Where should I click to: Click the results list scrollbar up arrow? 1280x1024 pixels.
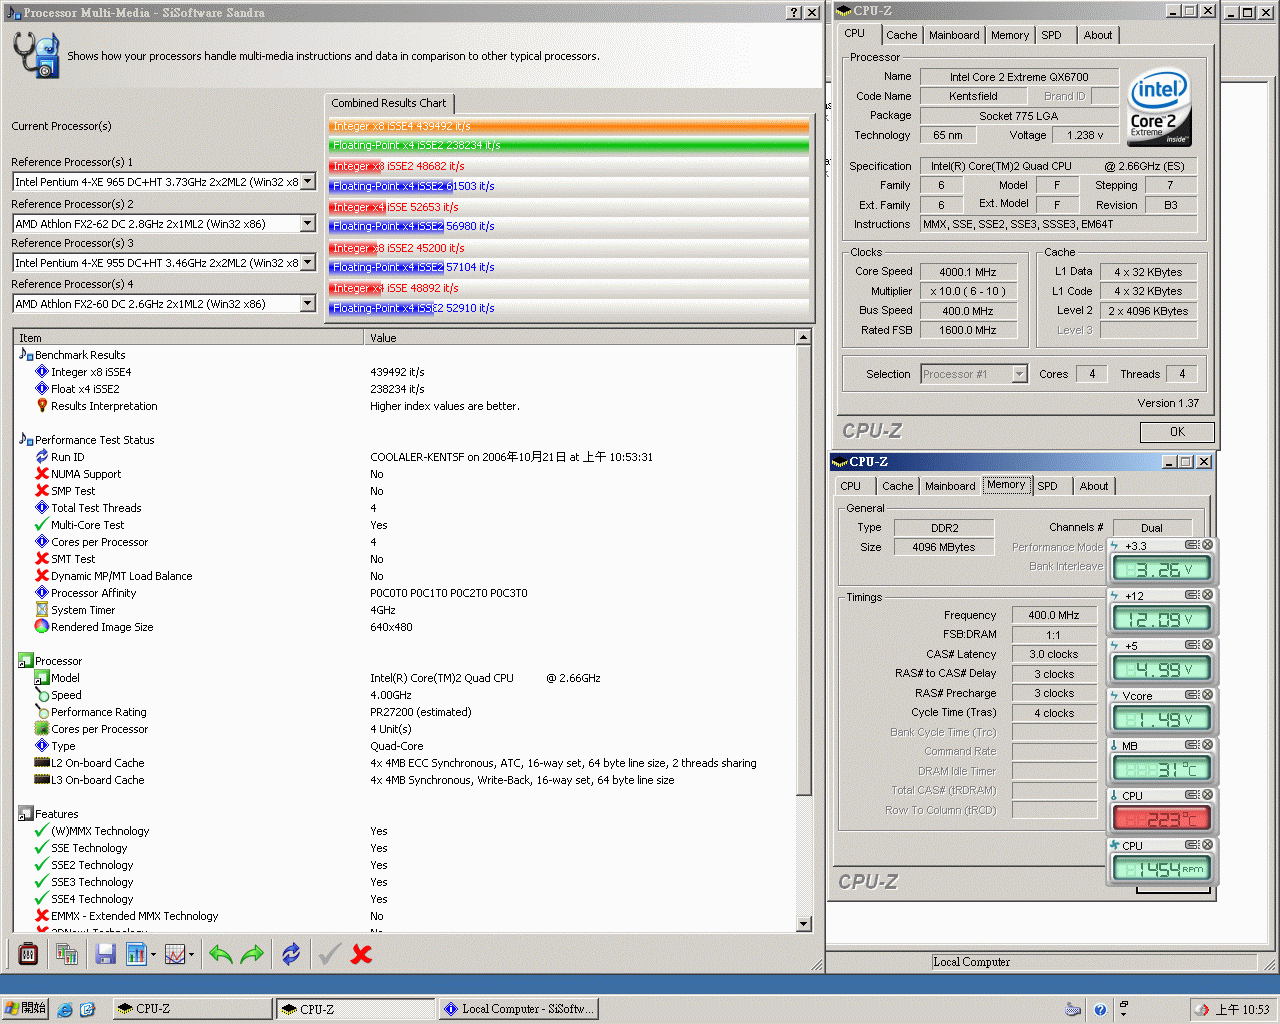click(x=803, y=338)
